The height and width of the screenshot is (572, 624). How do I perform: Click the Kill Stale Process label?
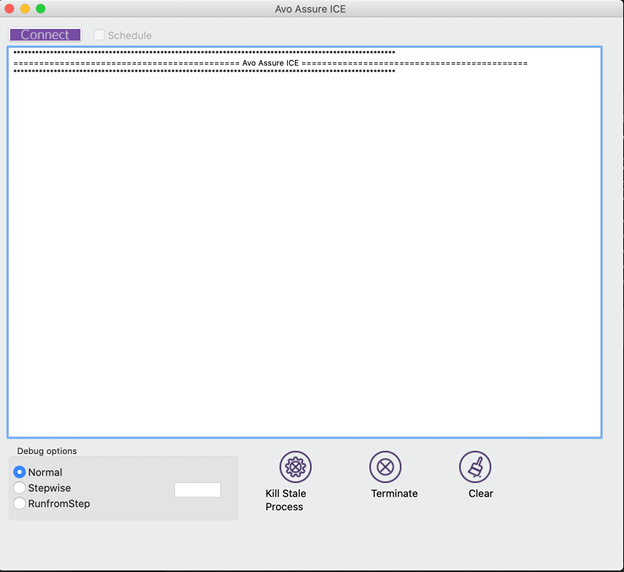tap(285, 500)
